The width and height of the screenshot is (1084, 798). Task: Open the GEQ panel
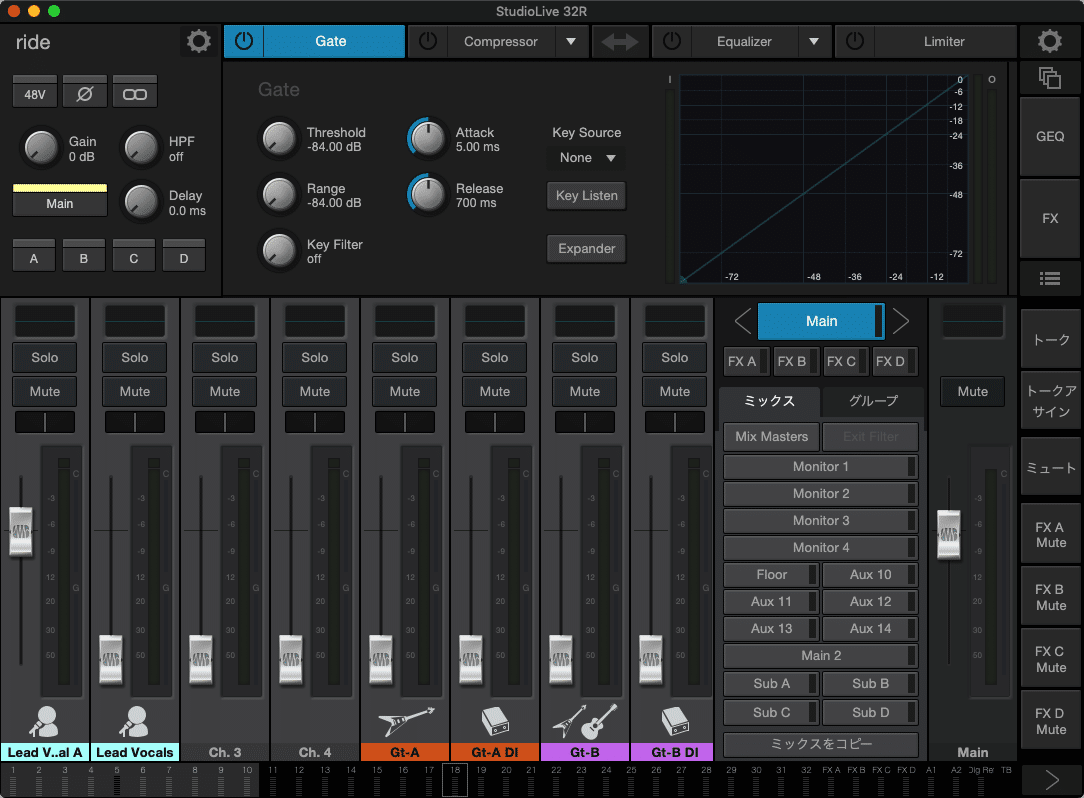click(1049, 136)
